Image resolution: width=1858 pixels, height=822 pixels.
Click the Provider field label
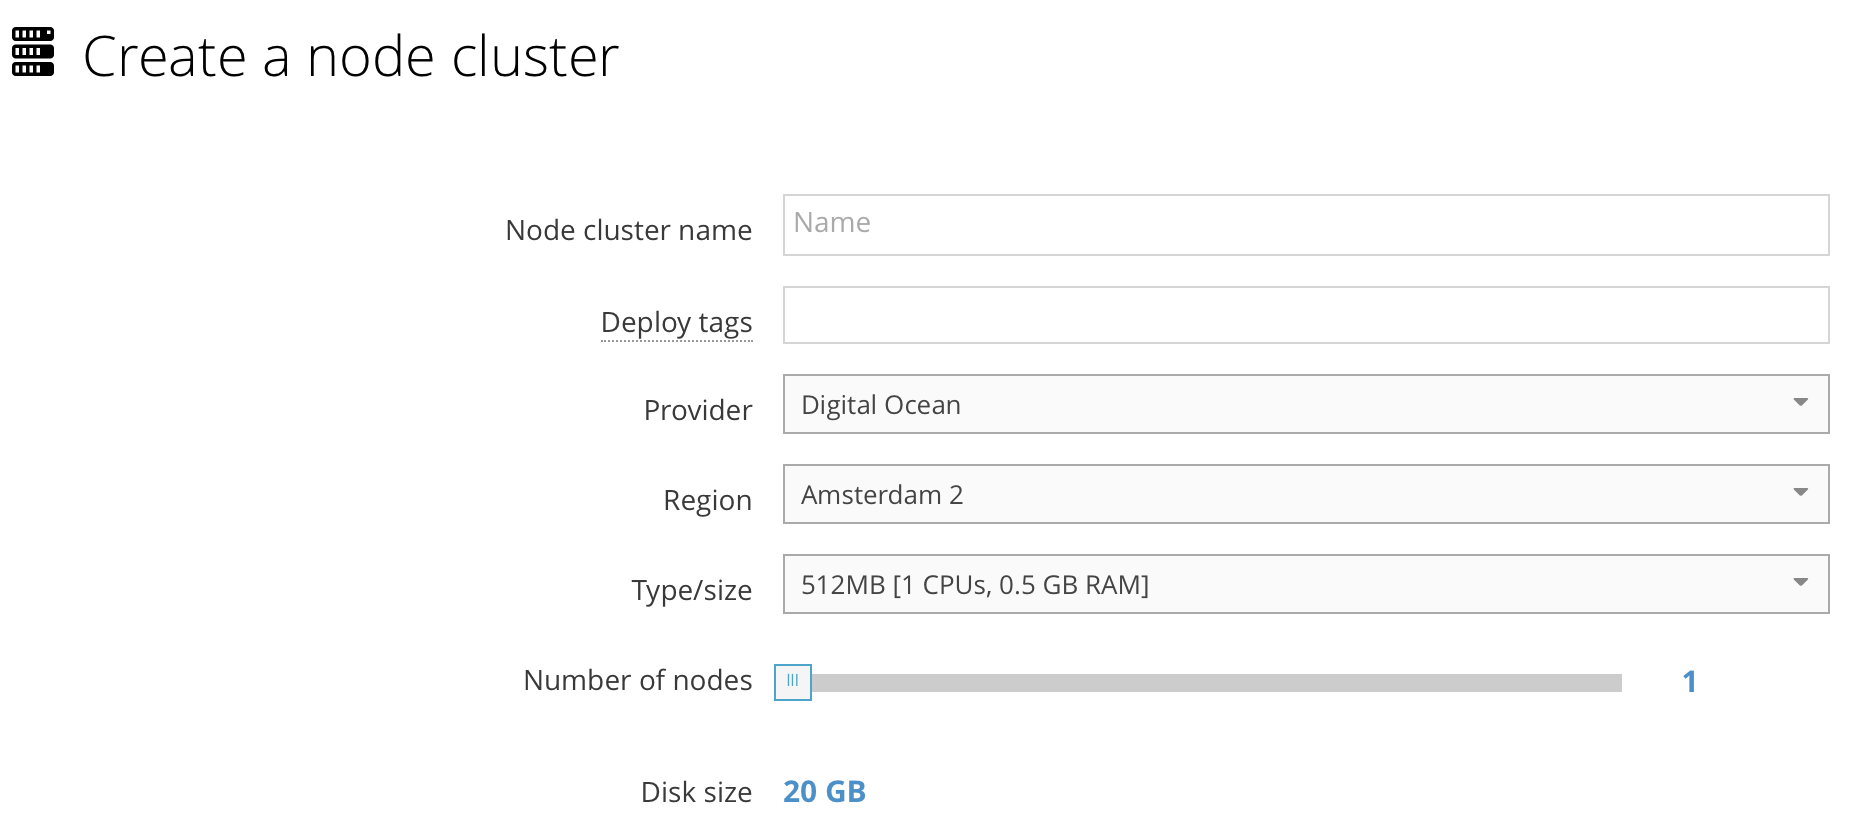click(x=697, y=410)
